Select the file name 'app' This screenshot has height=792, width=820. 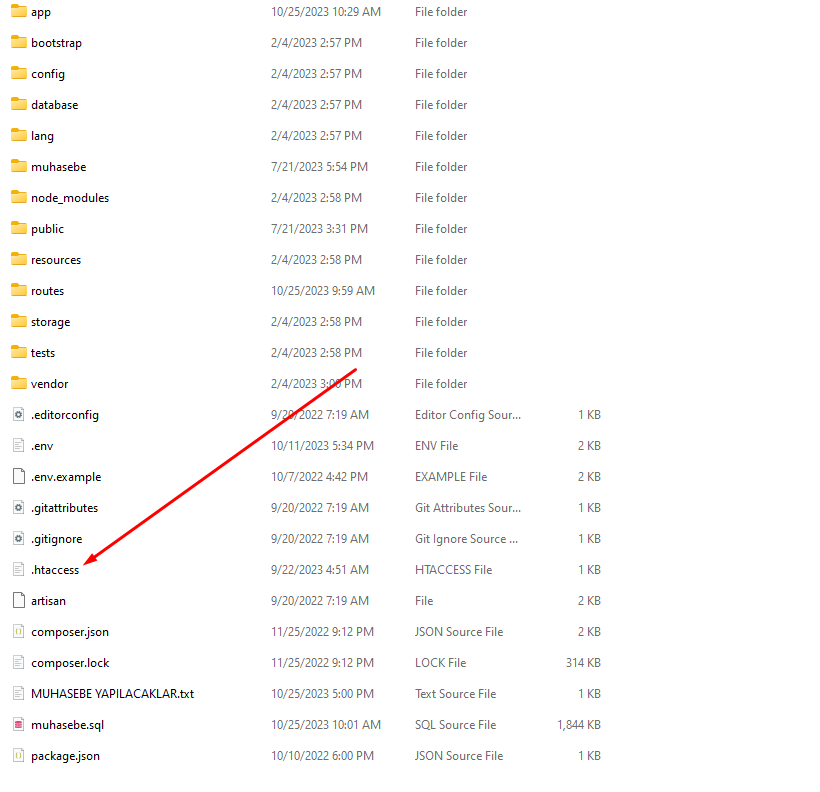pos(41,13)
